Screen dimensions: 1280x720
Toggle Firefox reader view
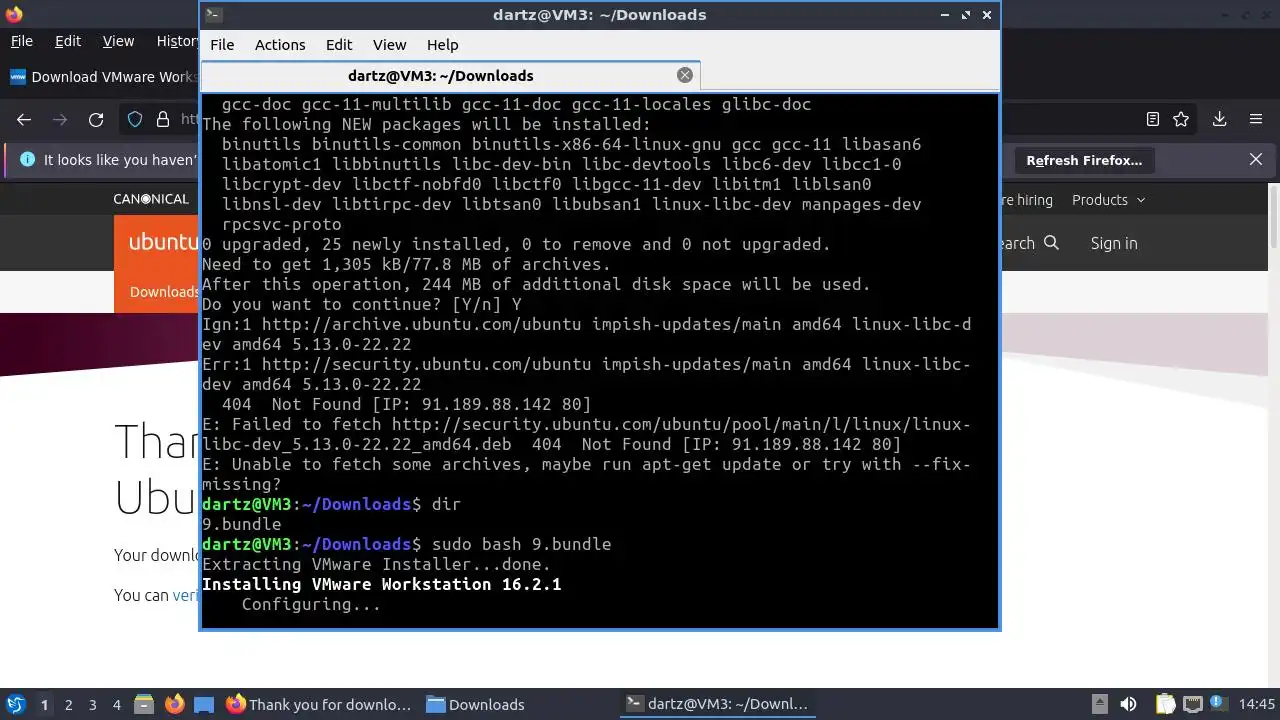pyautogui.click(x=1153, y=119)
